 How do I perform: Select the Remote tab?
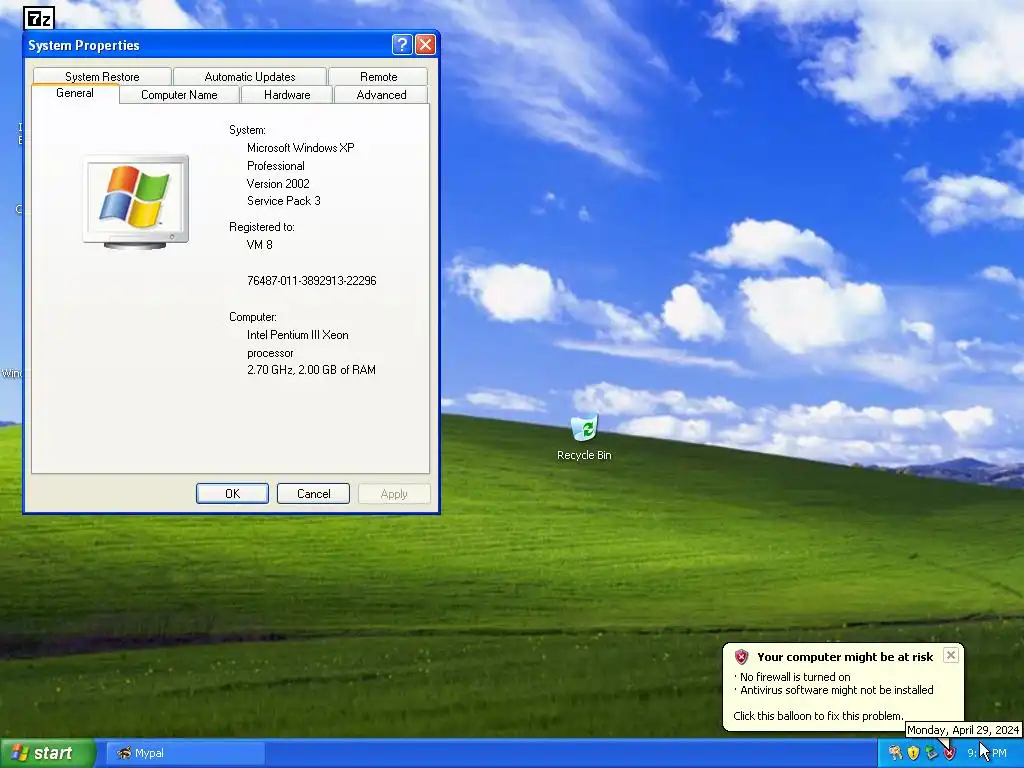click(378, 76)
